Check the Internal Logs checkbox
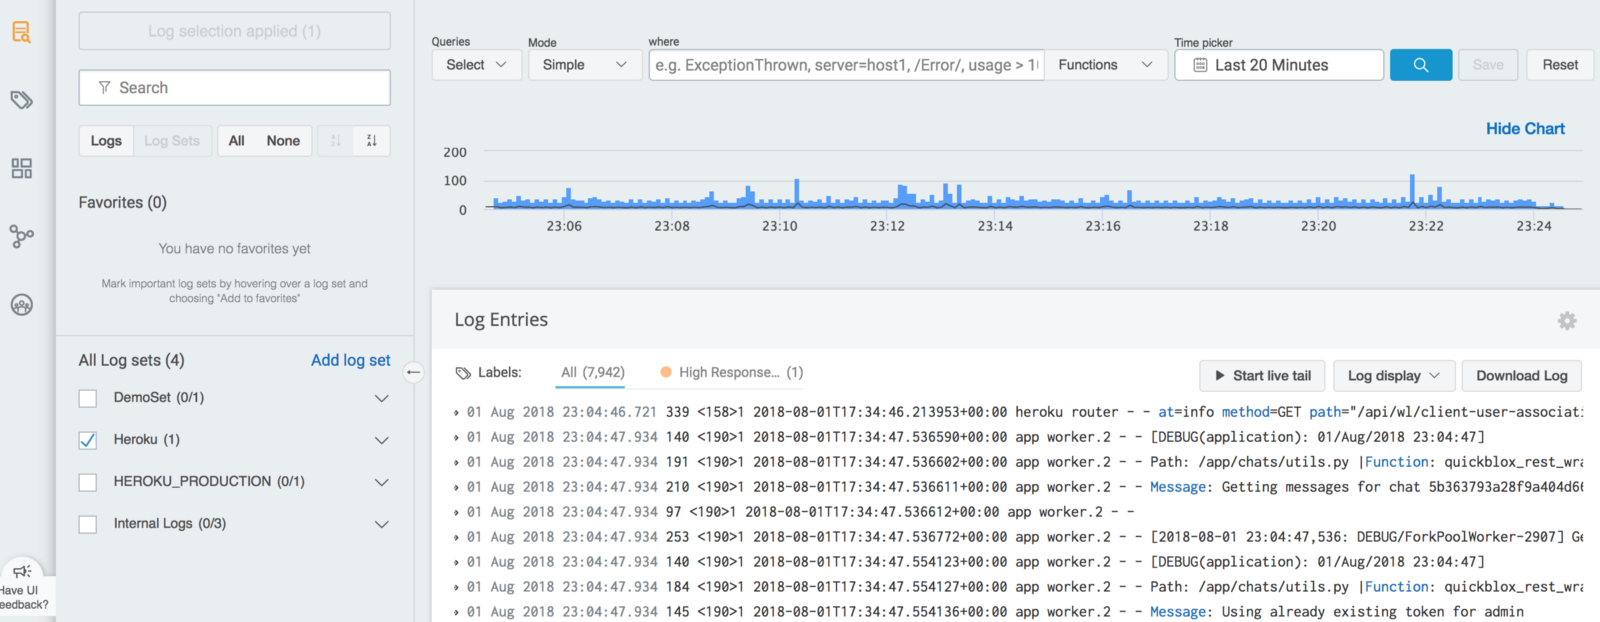The image size is (1600, 622). coord(88,524)
